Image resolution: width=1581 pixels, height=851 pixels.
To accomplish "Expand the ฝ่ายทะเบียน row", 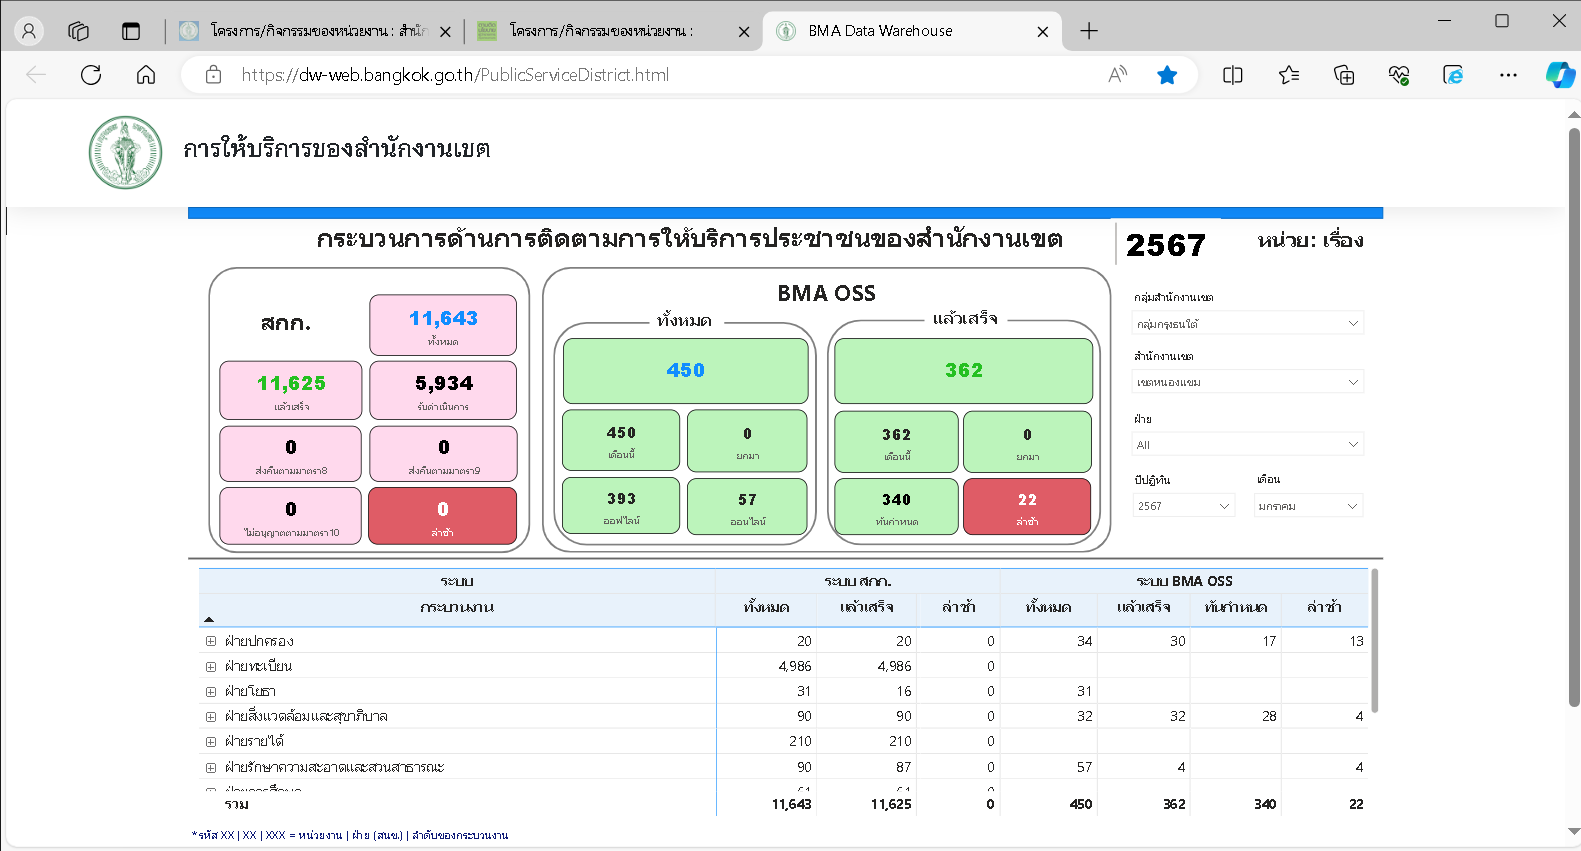I will (211, 666).
